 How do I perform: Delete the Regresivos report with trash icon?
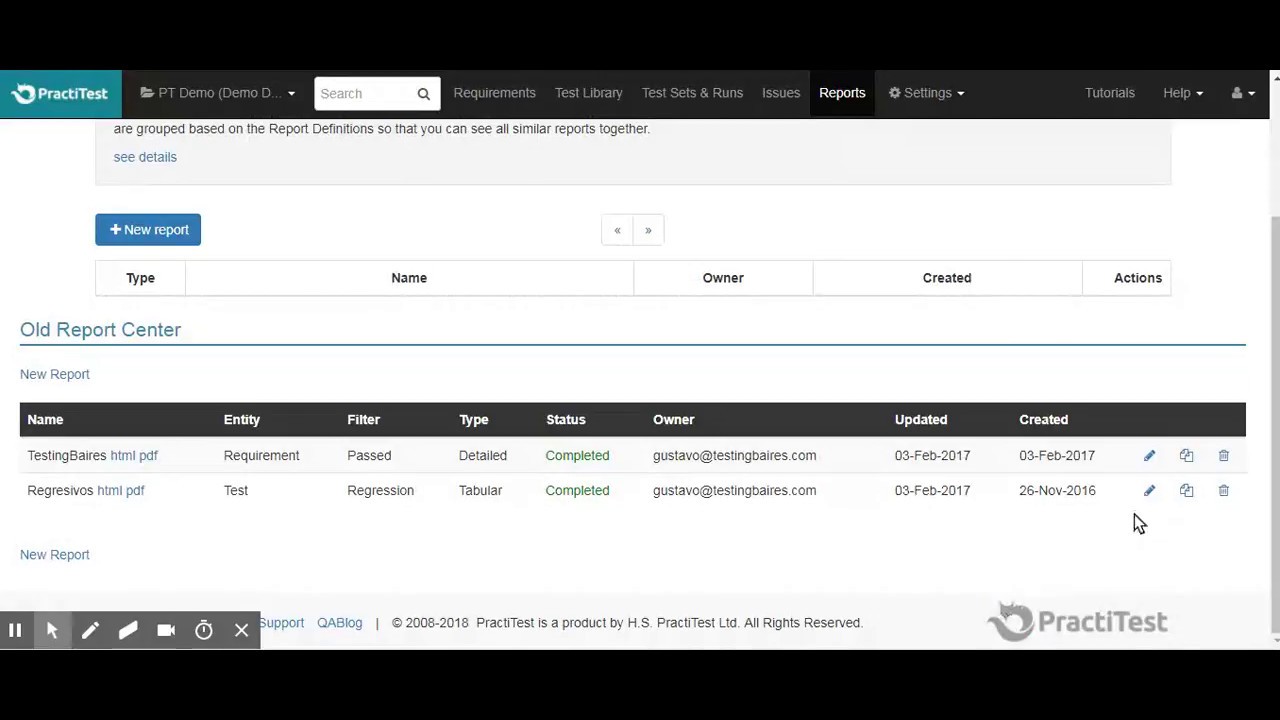pyautogui.click(x=1223, y=491)
